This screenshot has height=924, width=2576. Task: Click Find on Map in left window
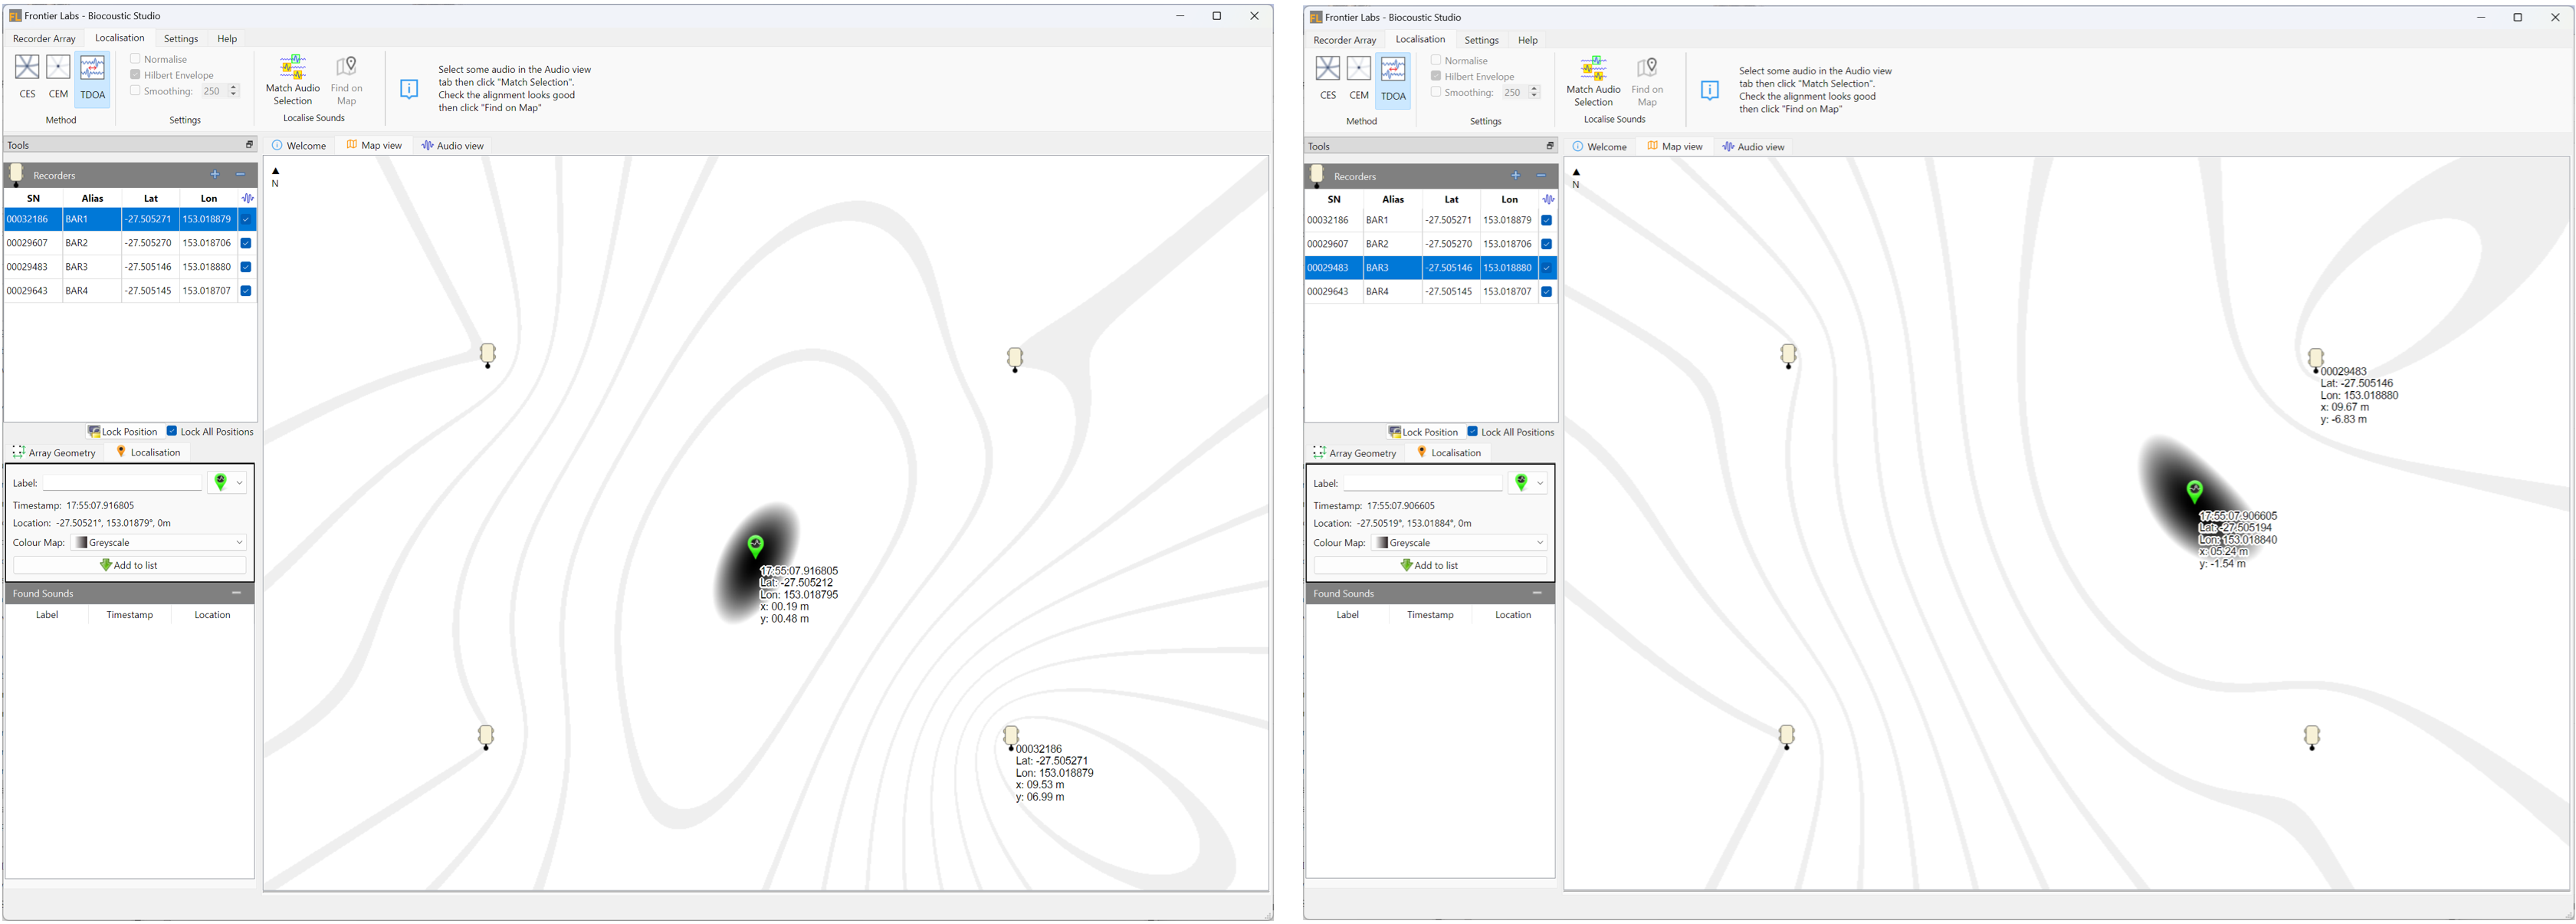click(347, 80)
